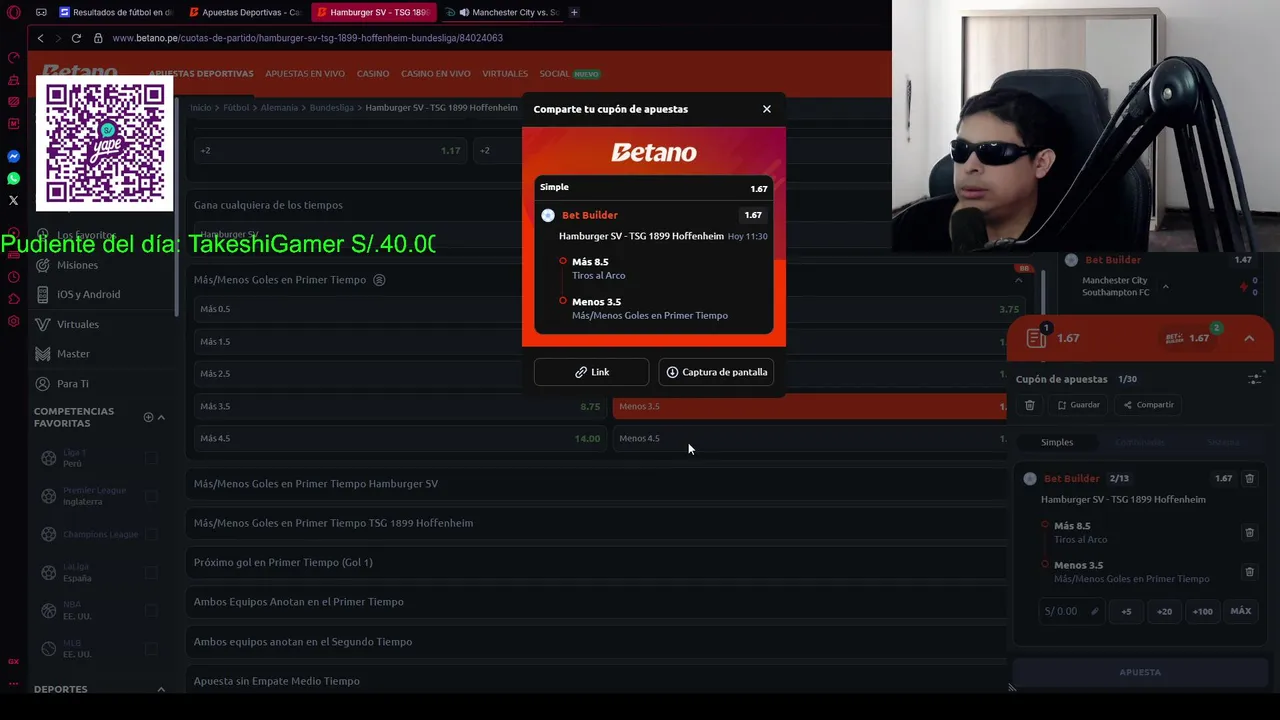Copy the coupon share Link
Image resolution: width=1280 pixels, height=720 pixels.
(591, 372)
